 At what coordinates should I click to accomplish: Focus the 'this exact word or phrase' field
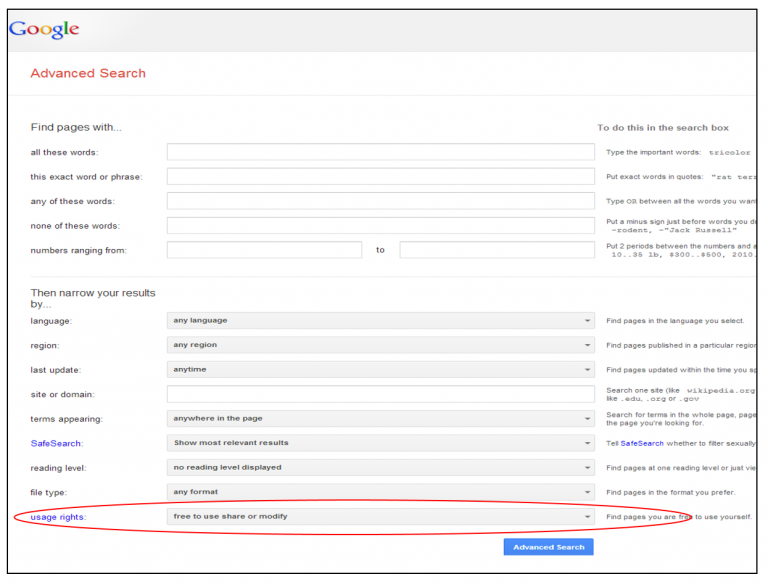pyautogui.click(x=380, y=177)
